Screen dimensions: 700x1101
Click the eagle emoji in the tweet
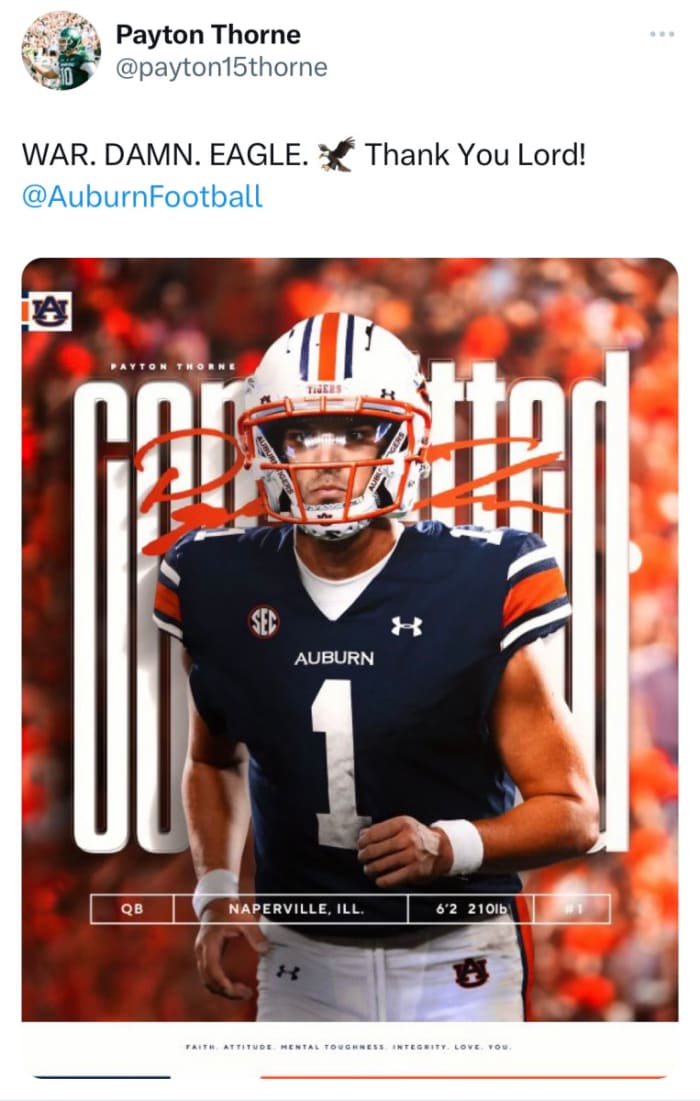coord(335,156)
